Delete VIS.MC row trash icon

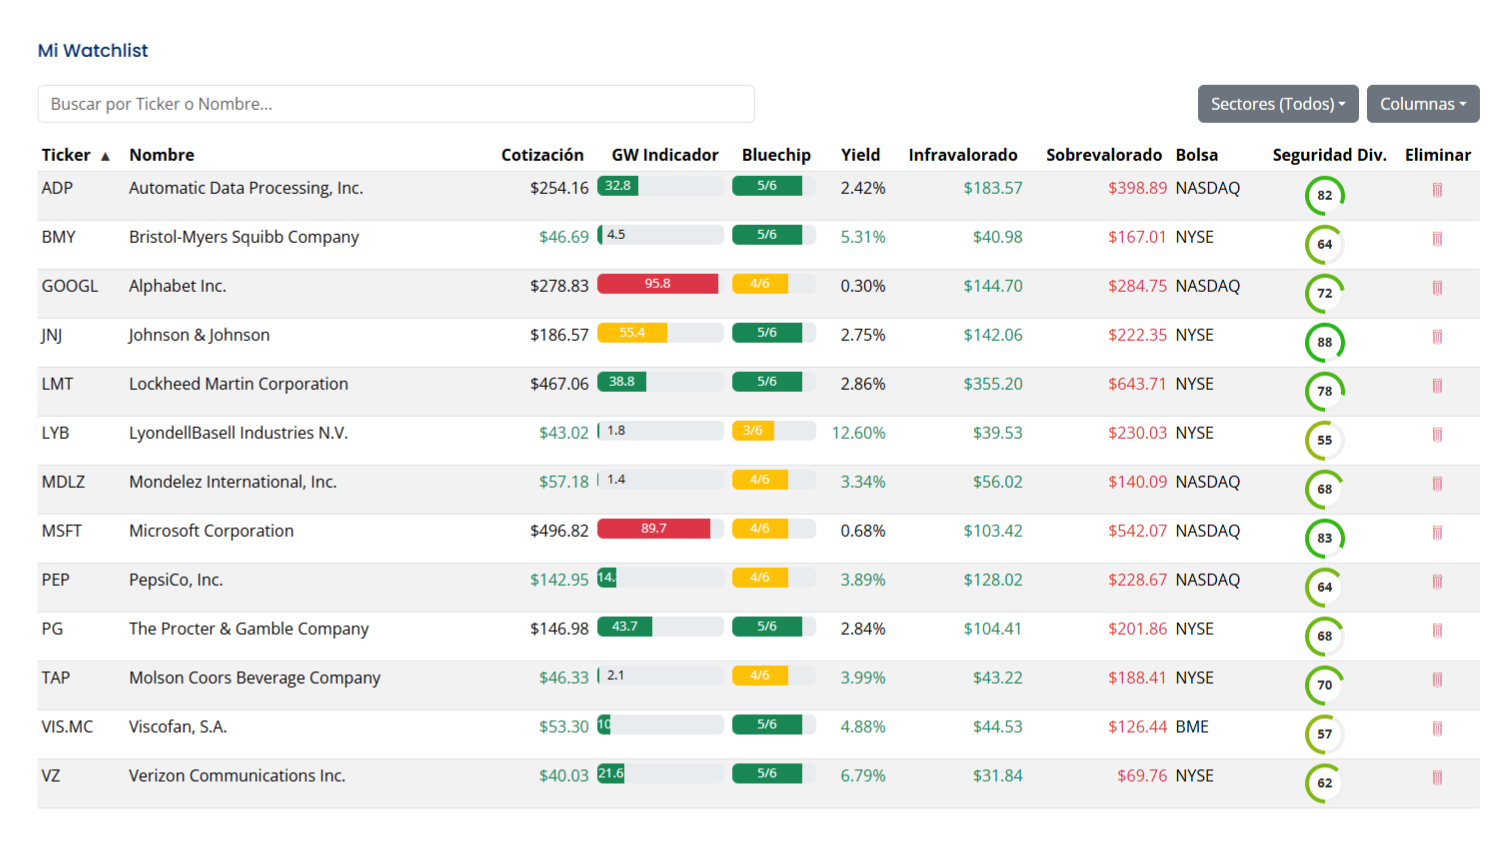point(1437,729)
